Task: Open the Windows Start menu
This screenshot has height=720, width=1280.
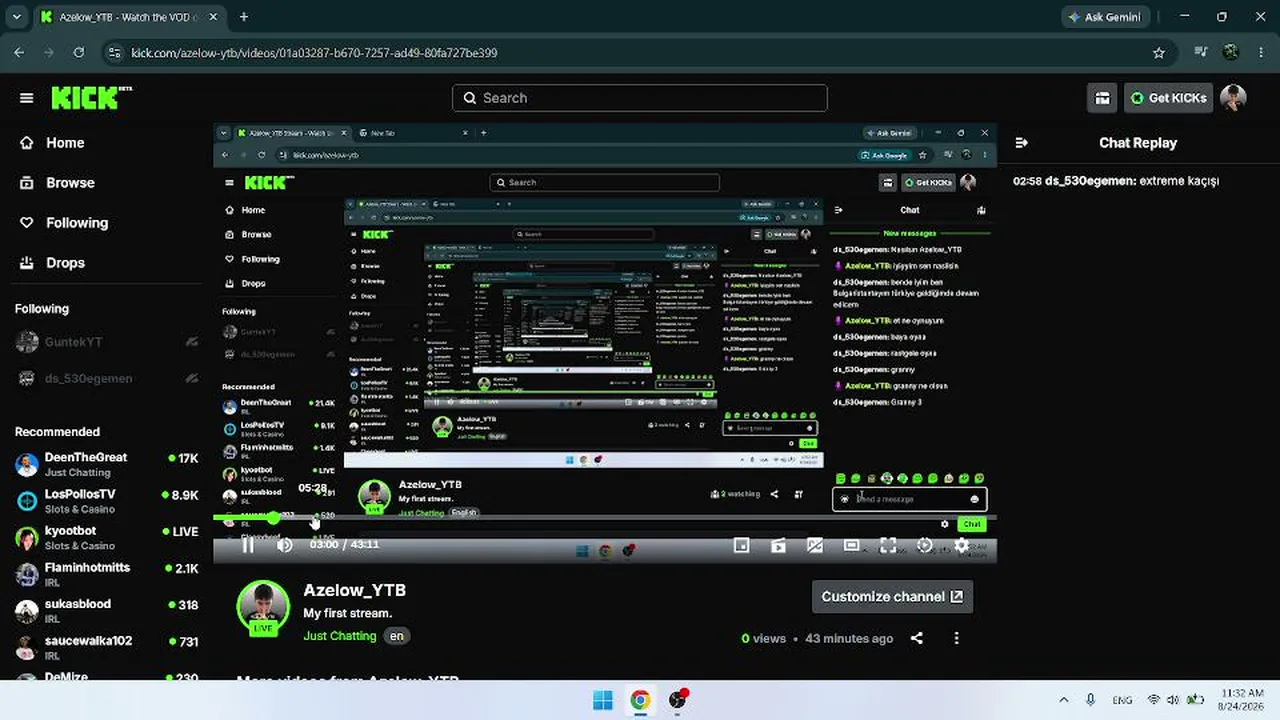Action: [603, 700]
